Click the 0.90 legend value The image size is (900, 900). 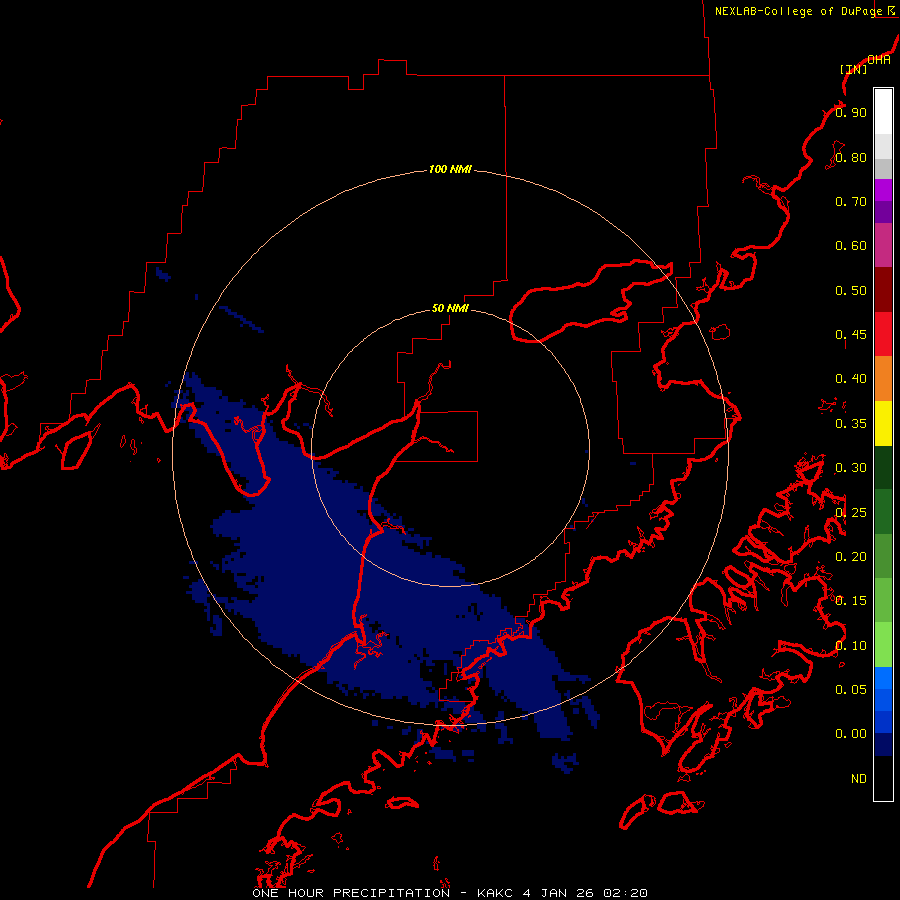click(x=851, y=112)
